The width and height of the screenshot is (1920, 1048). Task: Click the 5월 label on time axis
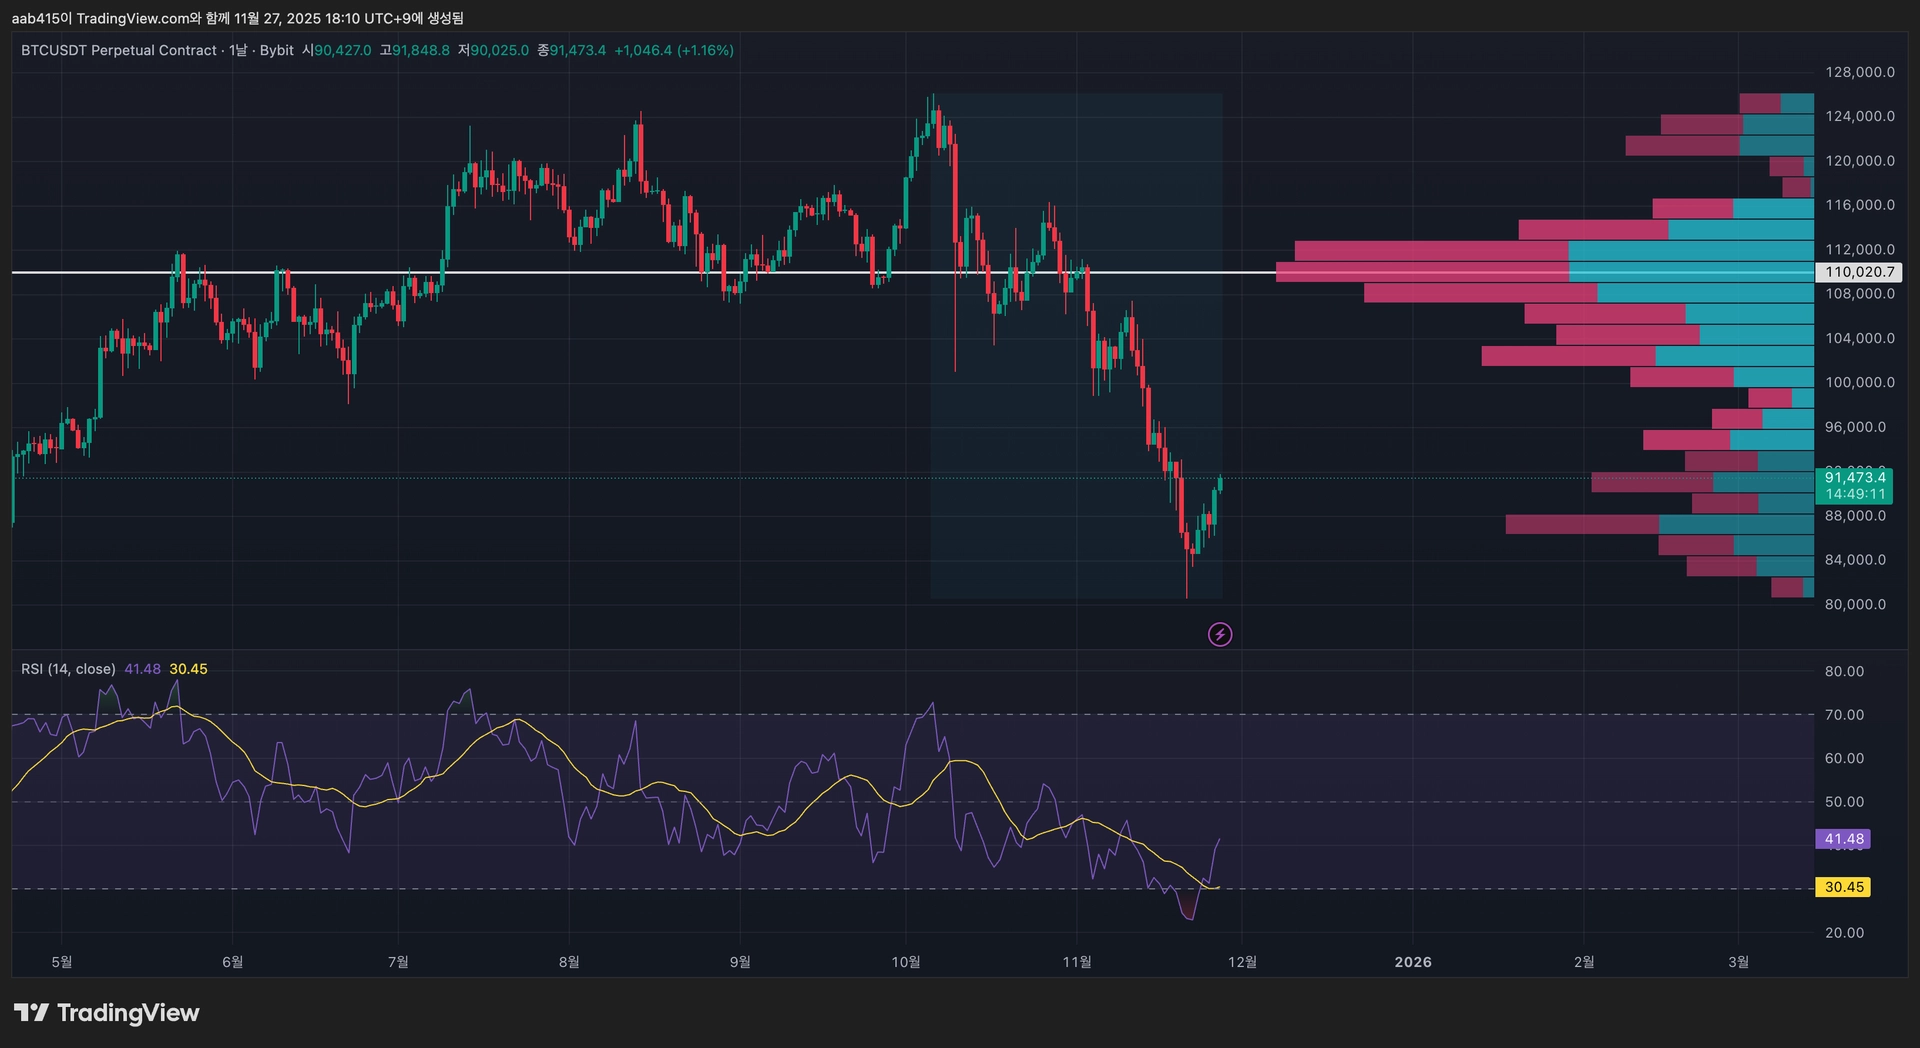tap(62, 962)
